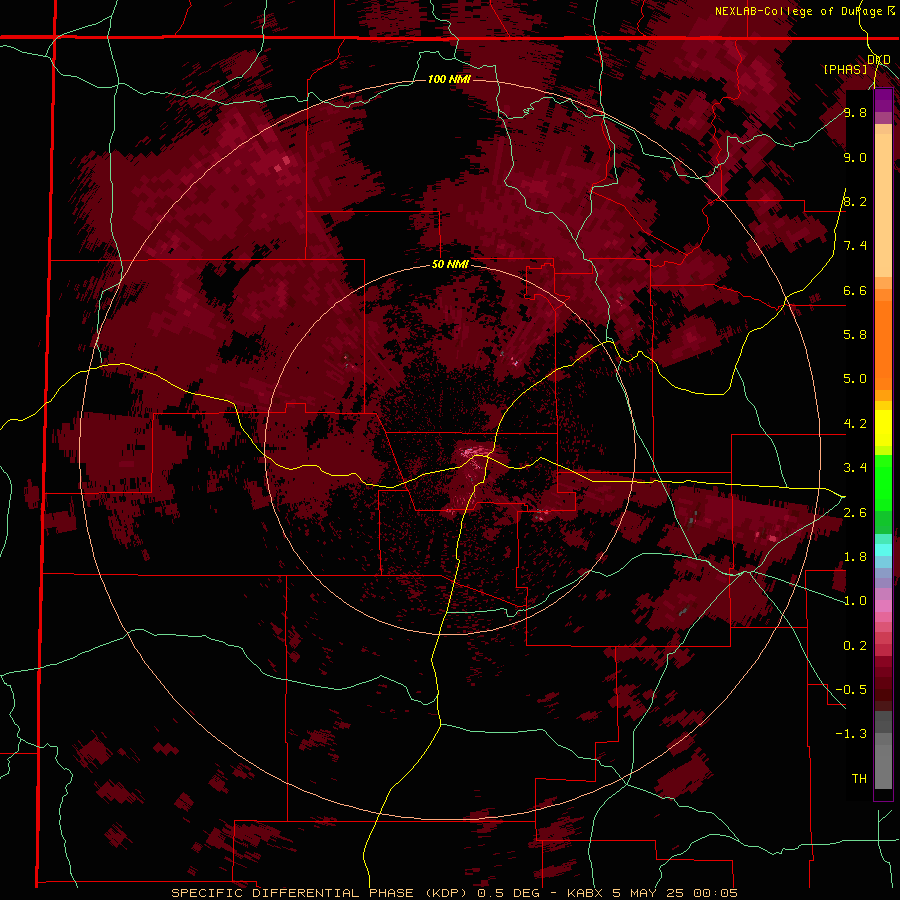Pick the purple top band of the color bar

coord(883,100)
